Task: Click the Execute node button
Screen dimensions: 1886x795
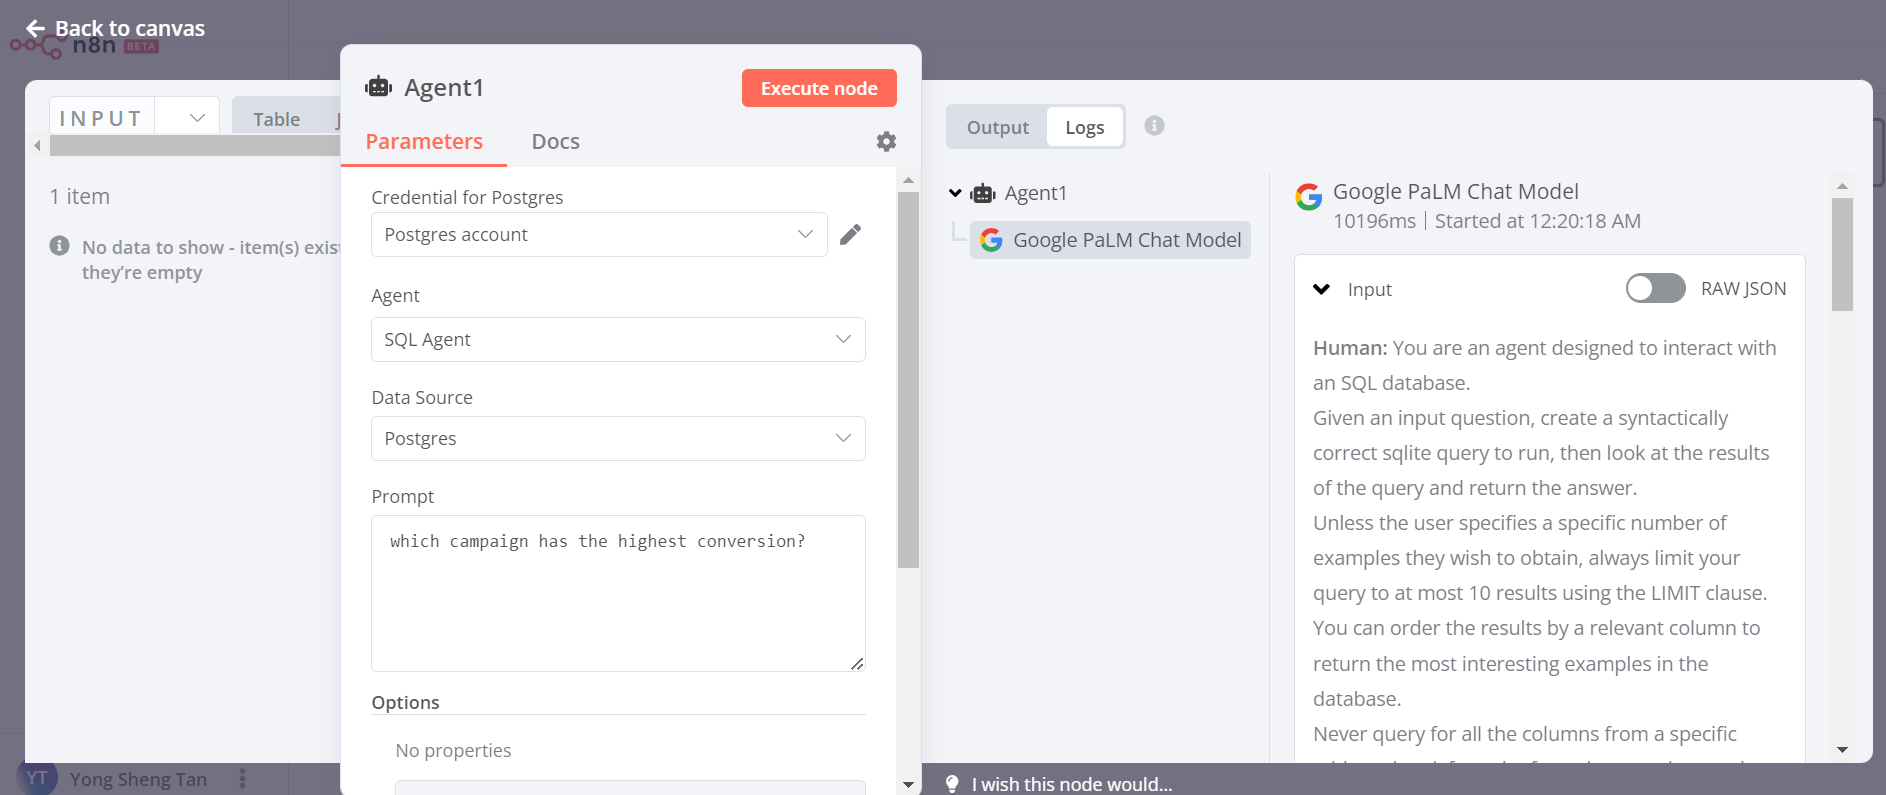Action: pyautogui.click(x=819, y=88)
